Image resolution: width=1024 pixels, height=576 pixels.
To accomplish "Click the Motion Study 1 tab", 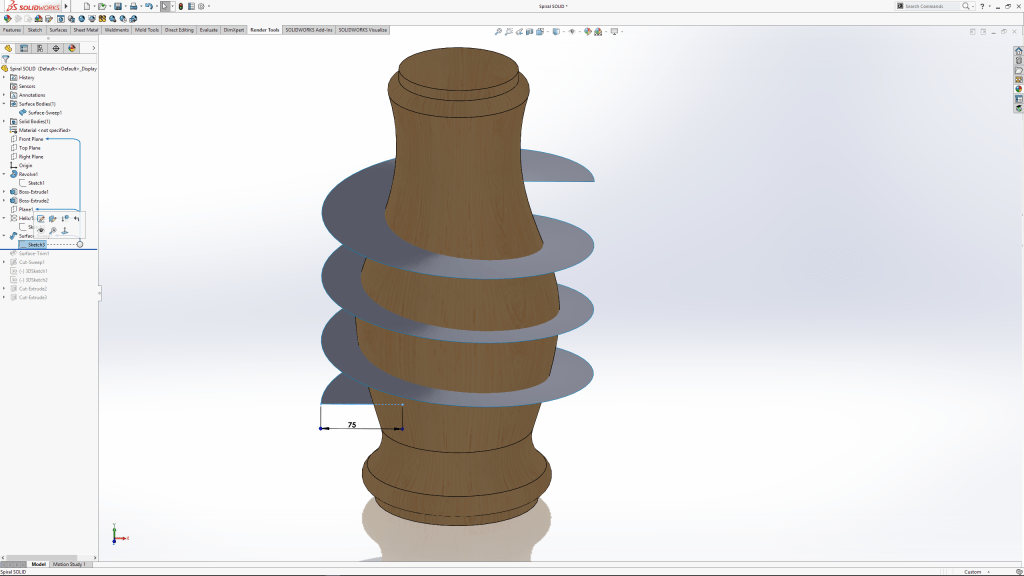I will pyautogui.click(x=70, y=564).
